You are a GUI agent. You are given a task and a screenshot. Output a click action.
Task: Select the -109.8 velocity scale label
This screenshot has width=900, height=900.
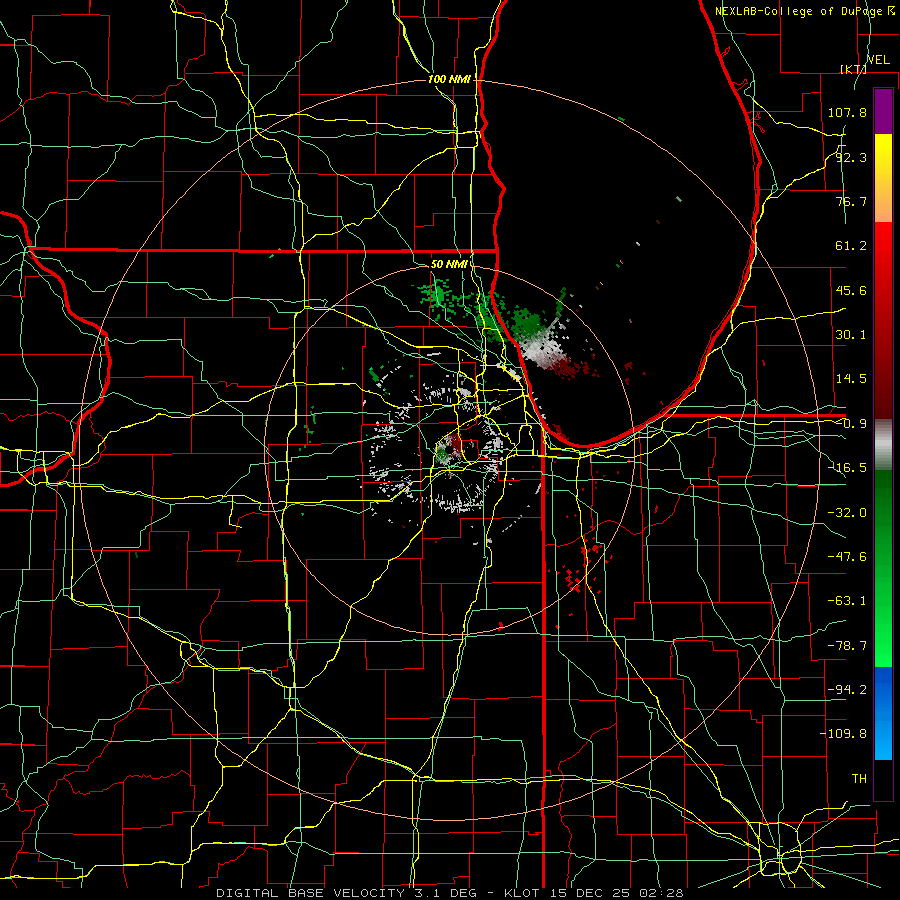(x=844, y=734)
